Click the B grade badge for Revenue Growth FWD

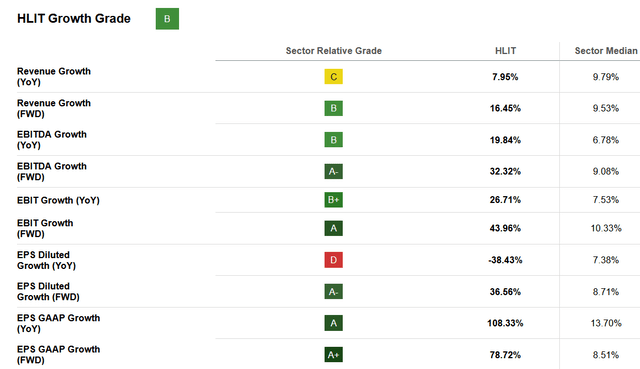point(333,108)
